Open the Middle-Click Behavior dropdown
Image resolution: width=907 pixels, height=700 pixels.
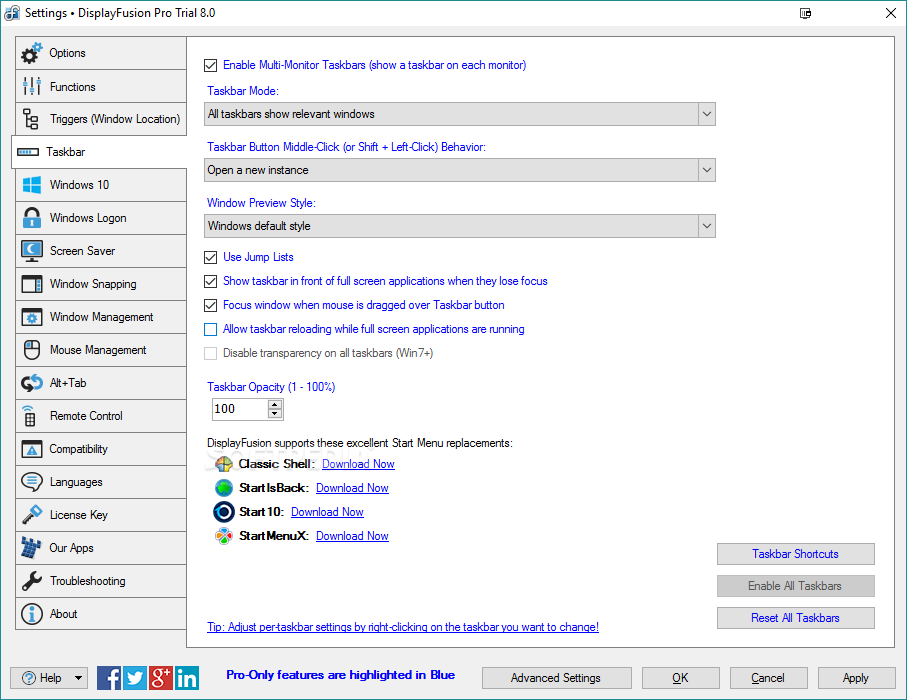pyautogui.click(x=460, y=170)
